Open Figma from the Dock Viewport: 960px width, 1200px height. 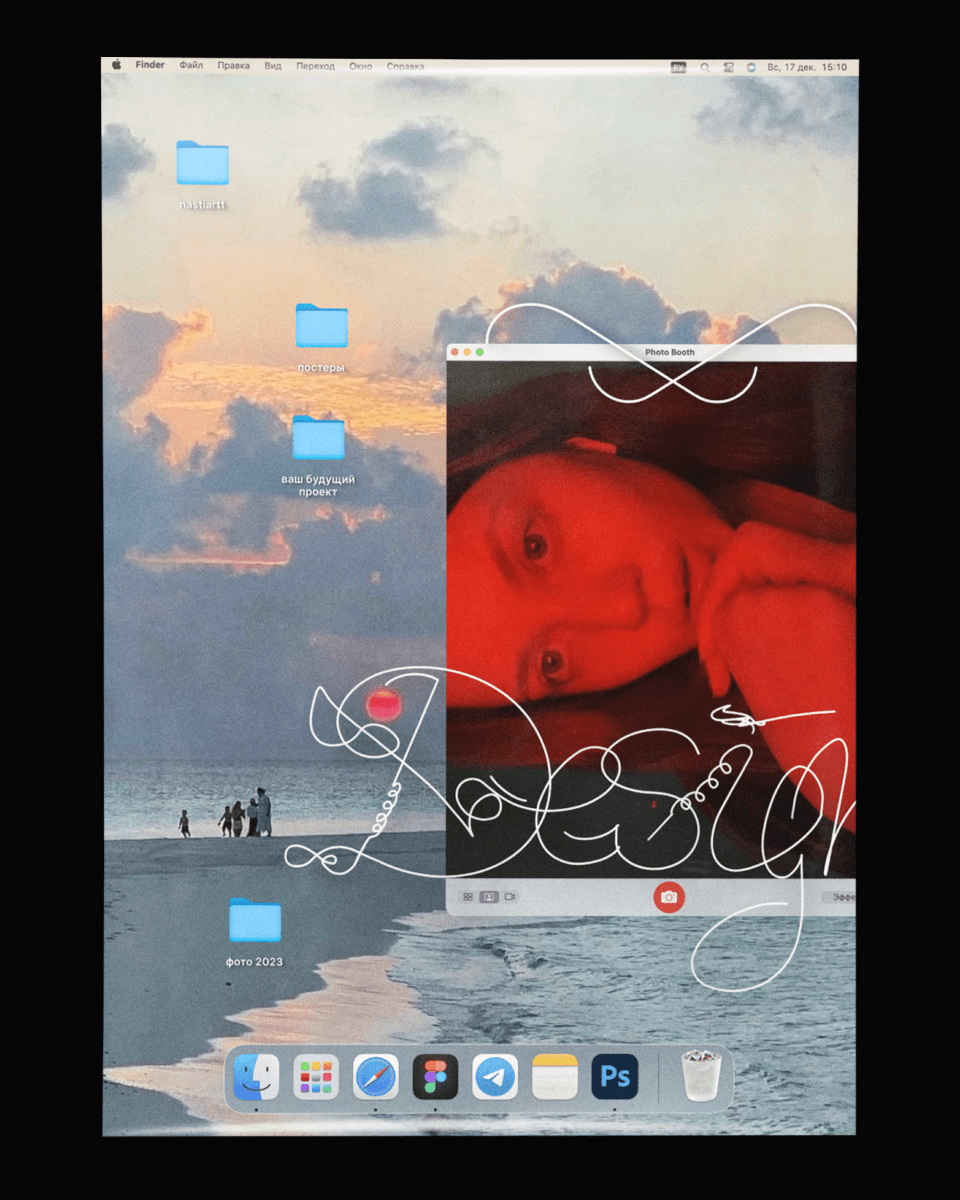click(x=436, y=1077)
